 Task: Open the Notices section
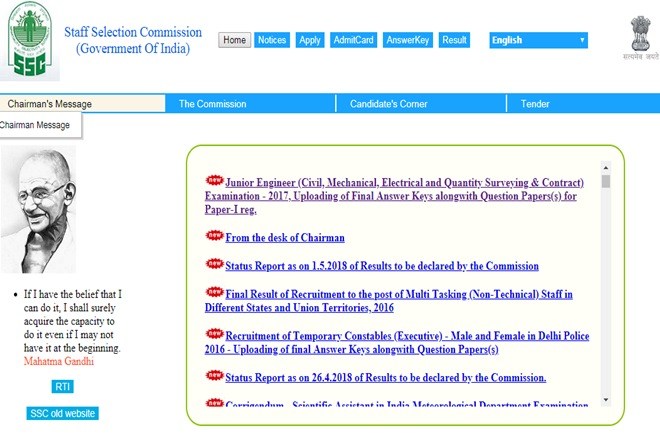click(272, 40)
